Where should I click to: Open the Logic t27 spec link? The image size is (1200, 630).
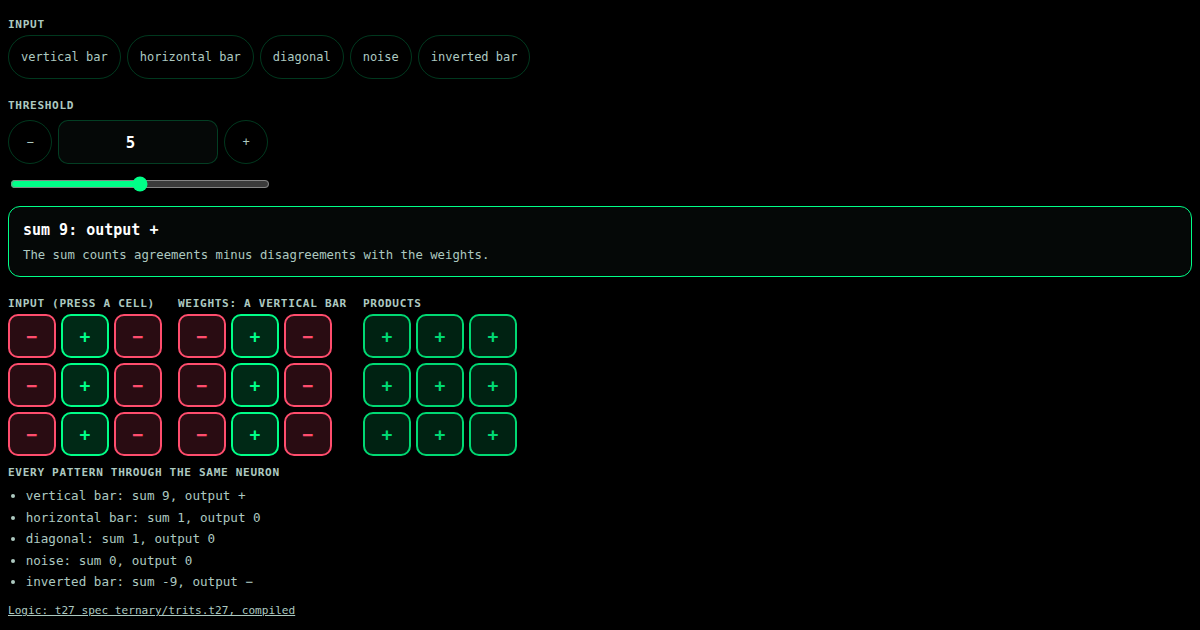click(152, 610)
